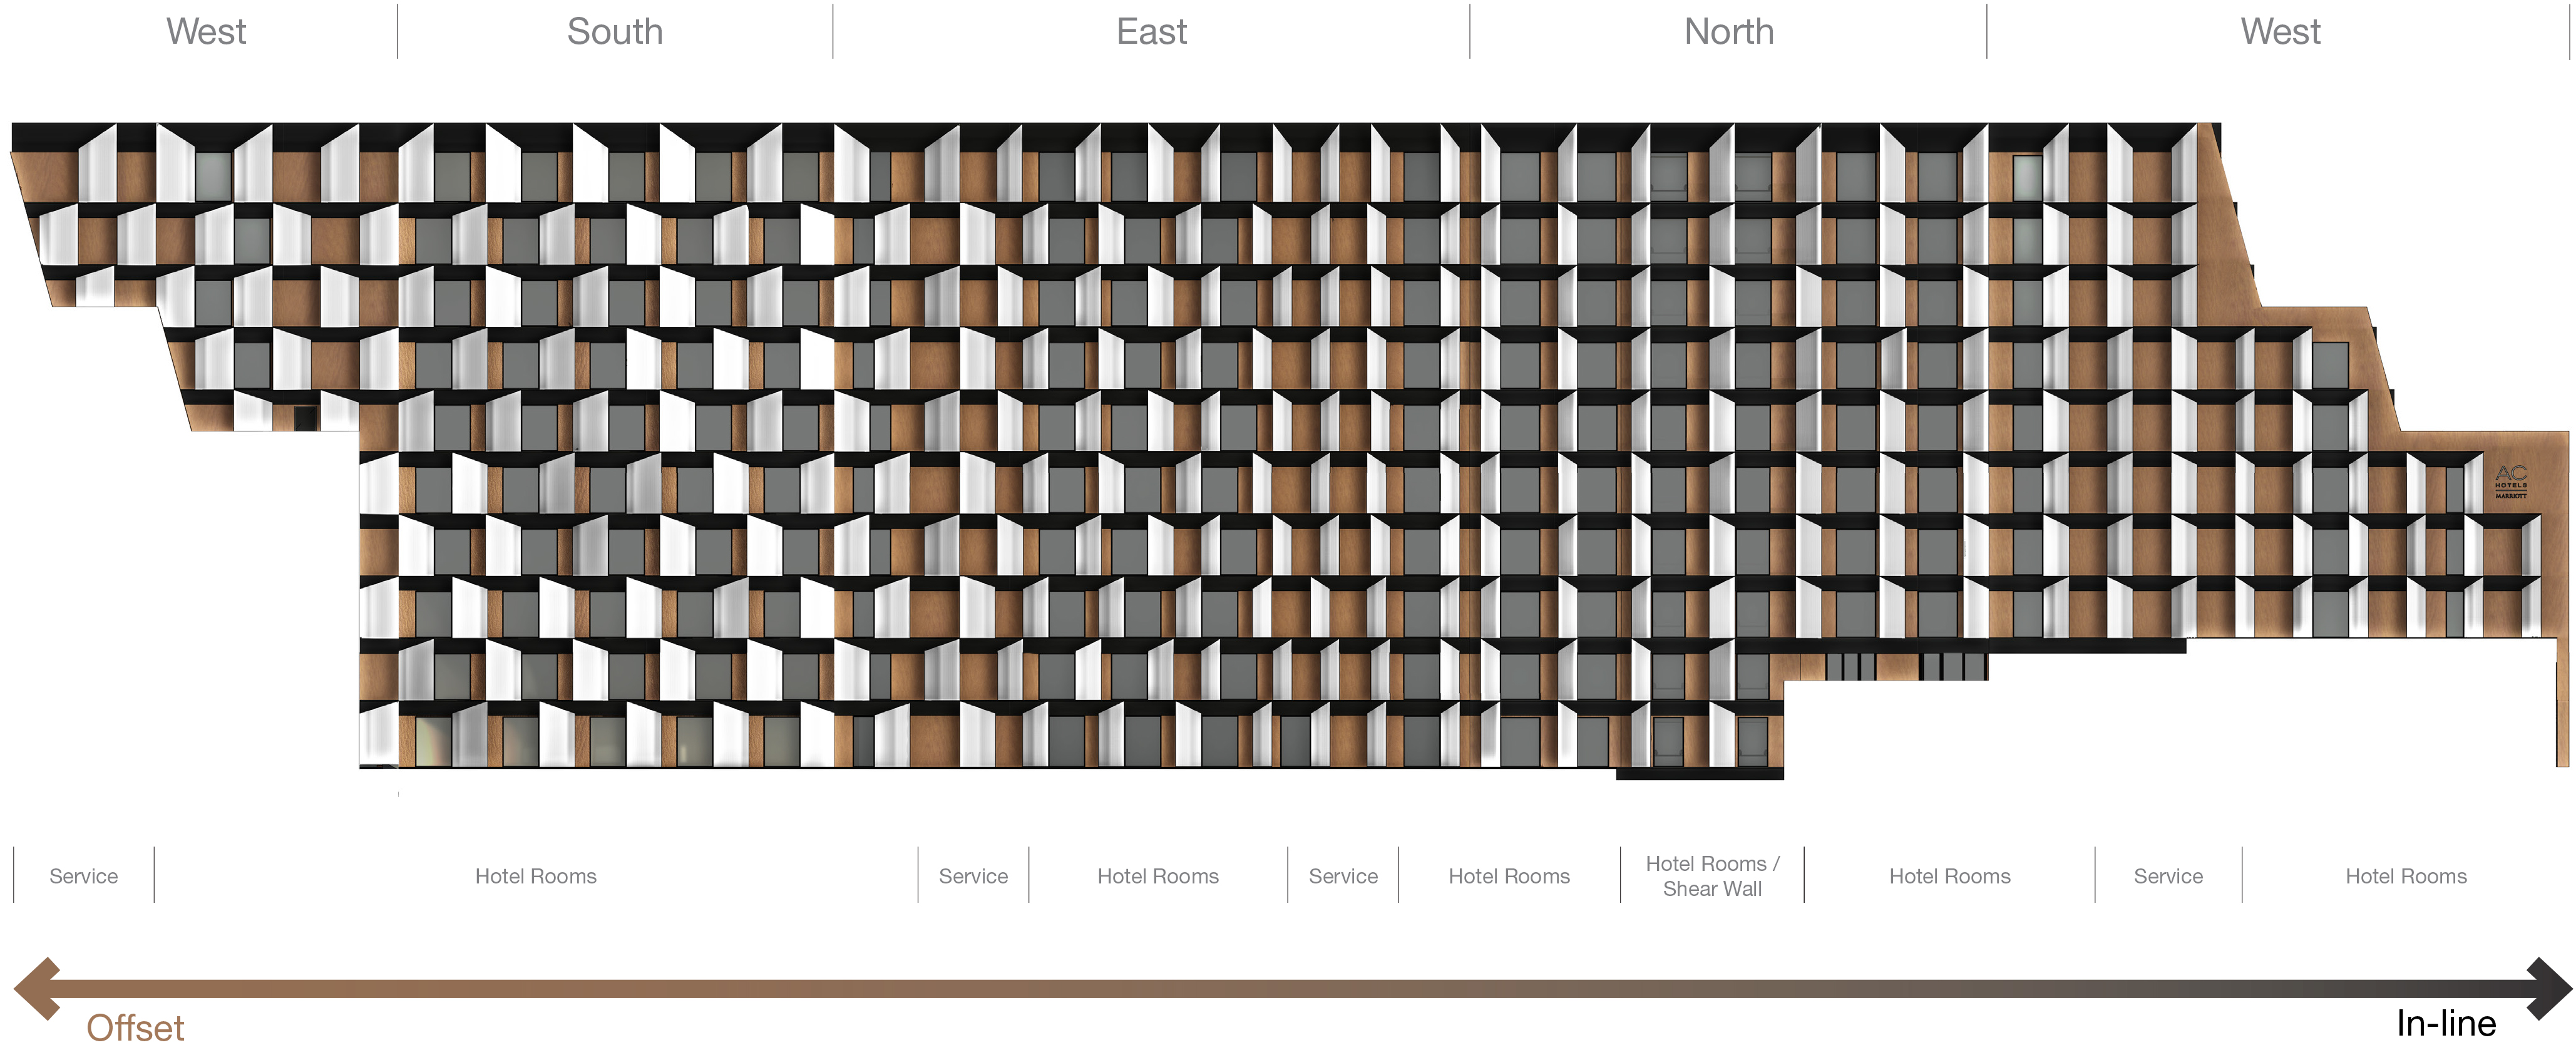Click the leftmost Hotel Rooms label
This screenshot has height=1055, width=2576.
pos(535,876)
